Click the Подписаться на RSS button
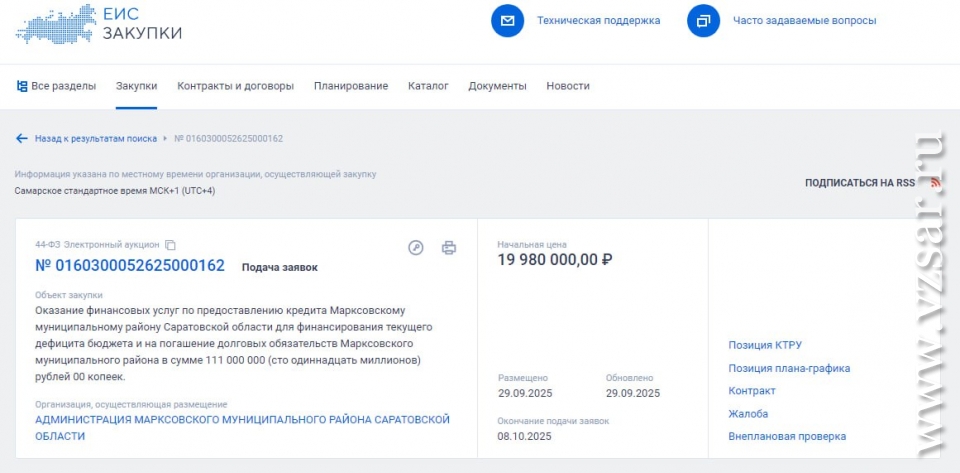 click(x=860, y=183)
